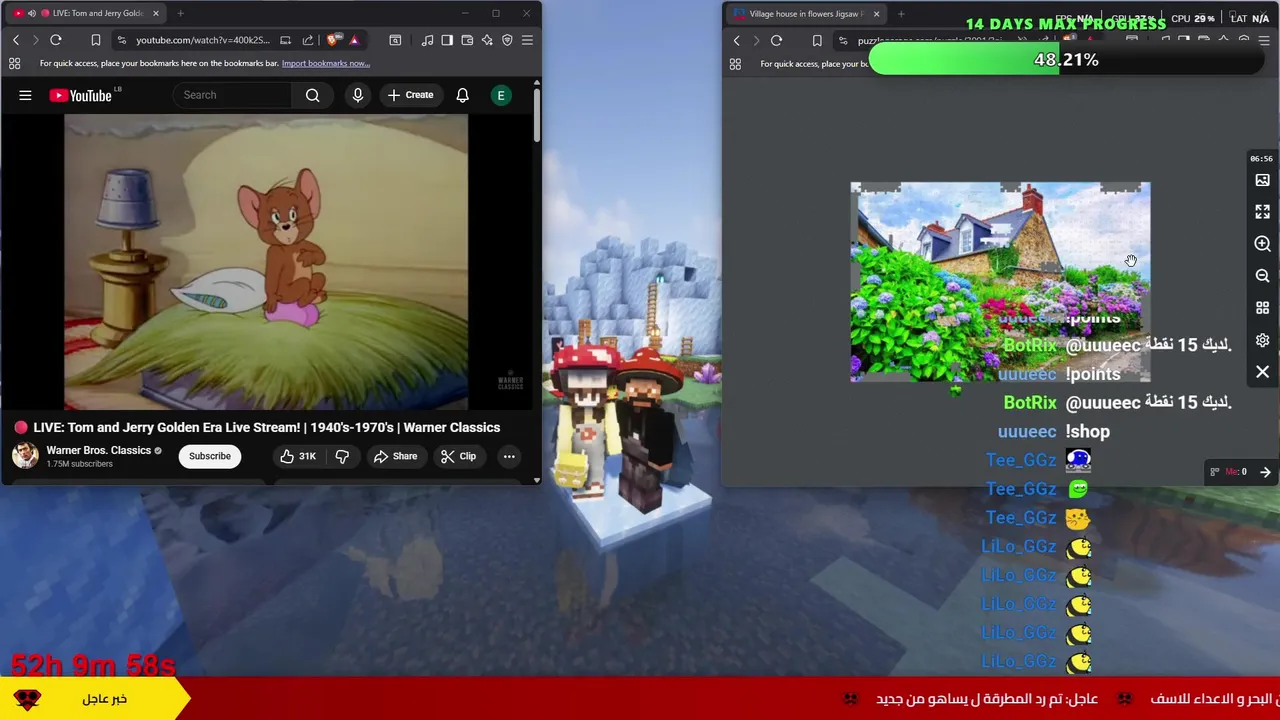Image resolution: width=1280 pixels, height=720 pixels.
Task: Click the jigsaw puzzle image
Action: pyautogui.click(x=1000, y=282)
